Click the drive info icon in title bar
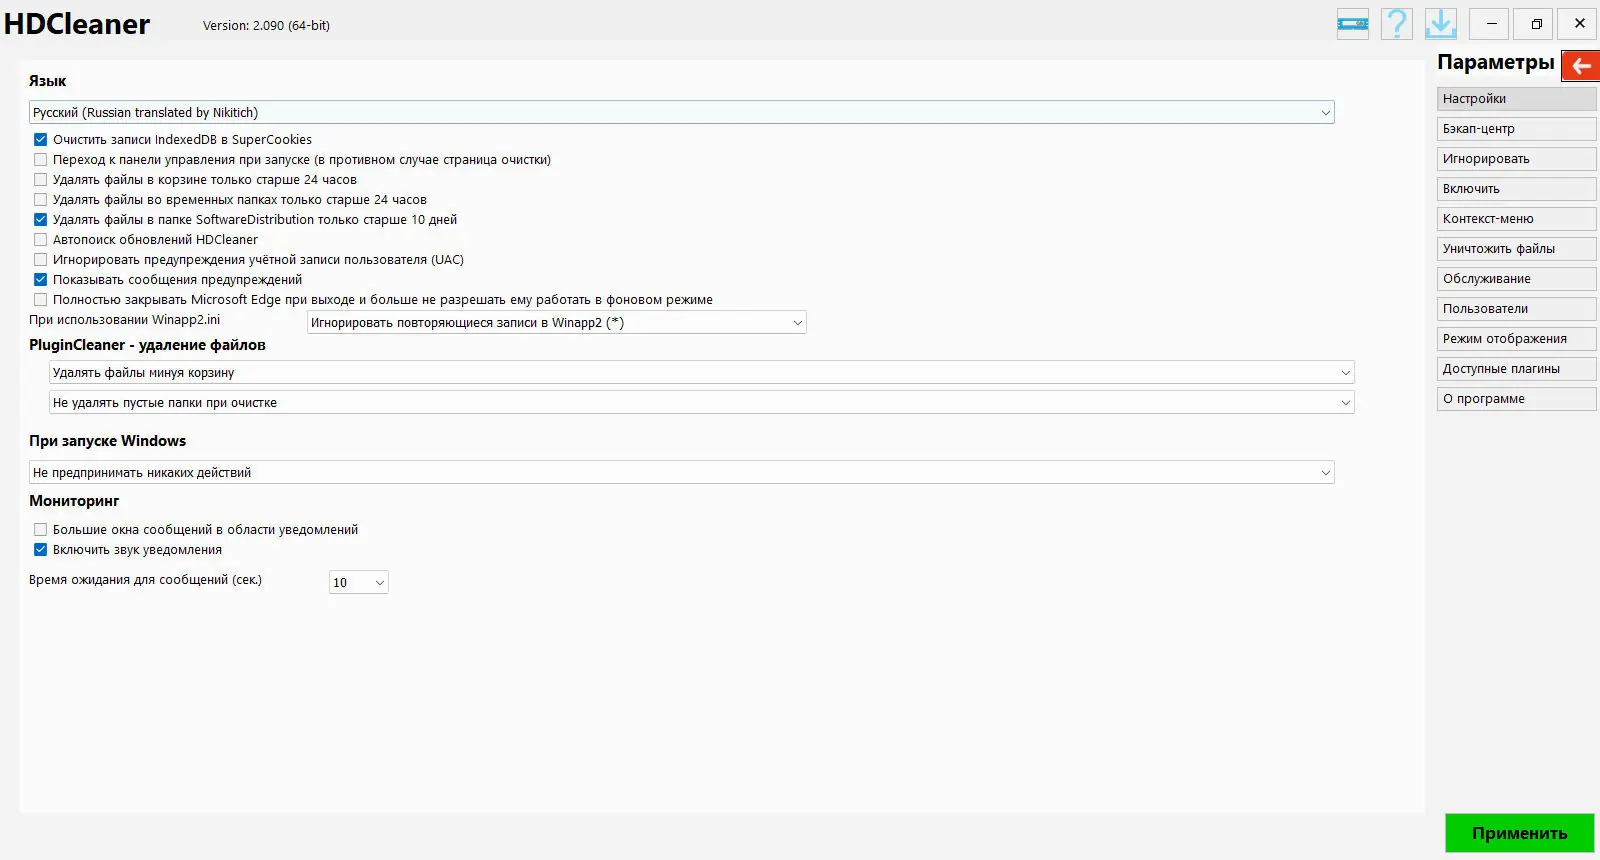Viewport: 1600px width, 860px height. [1352, 23]
